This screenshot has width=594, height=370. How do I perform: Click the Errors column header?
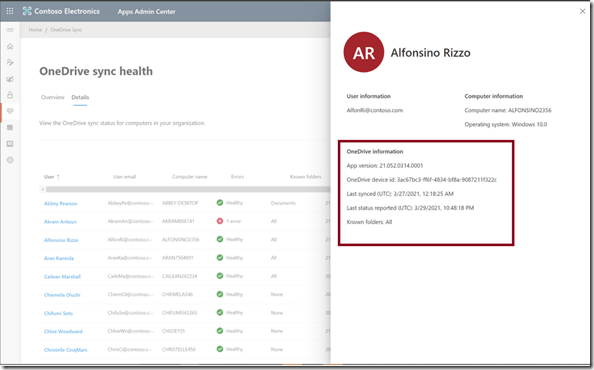click(x=238, y=177)
